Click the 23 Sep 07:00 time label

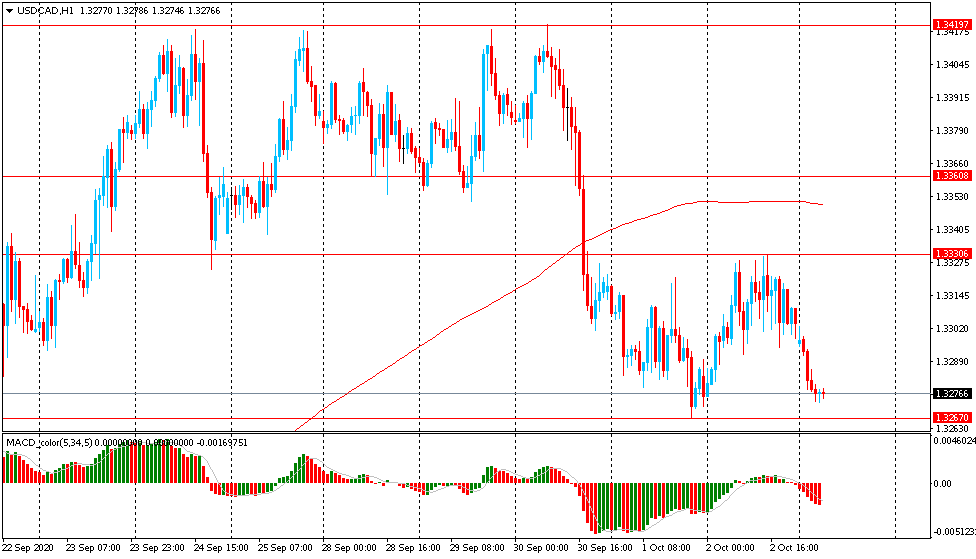[x=93, y=548]
